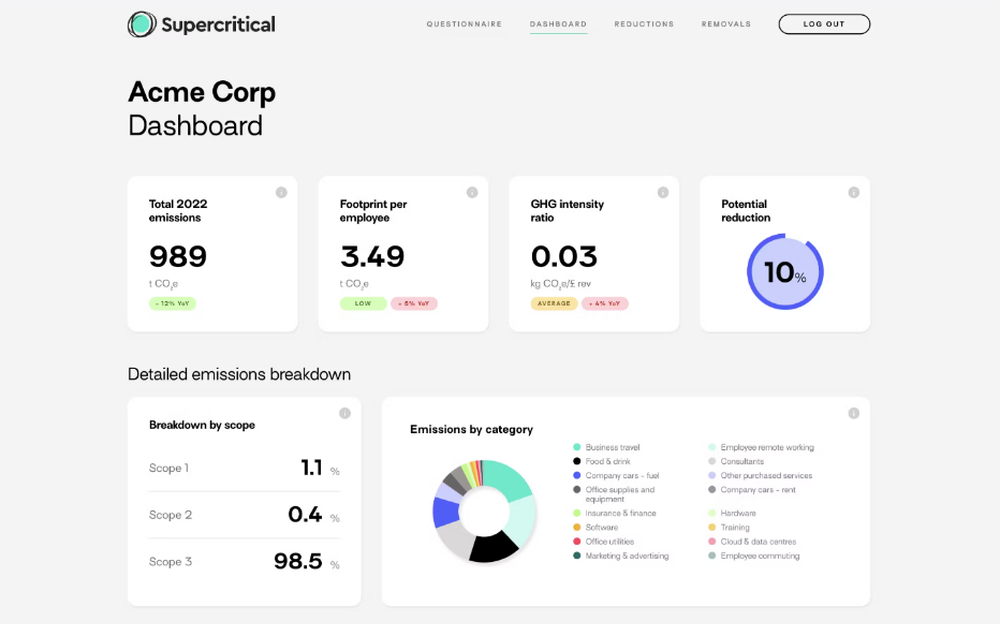Viewport: 1000px width, 624px height.
Task: Click the Supercritical logo icon
Action: pyautogui.click(x=142, y=24)
